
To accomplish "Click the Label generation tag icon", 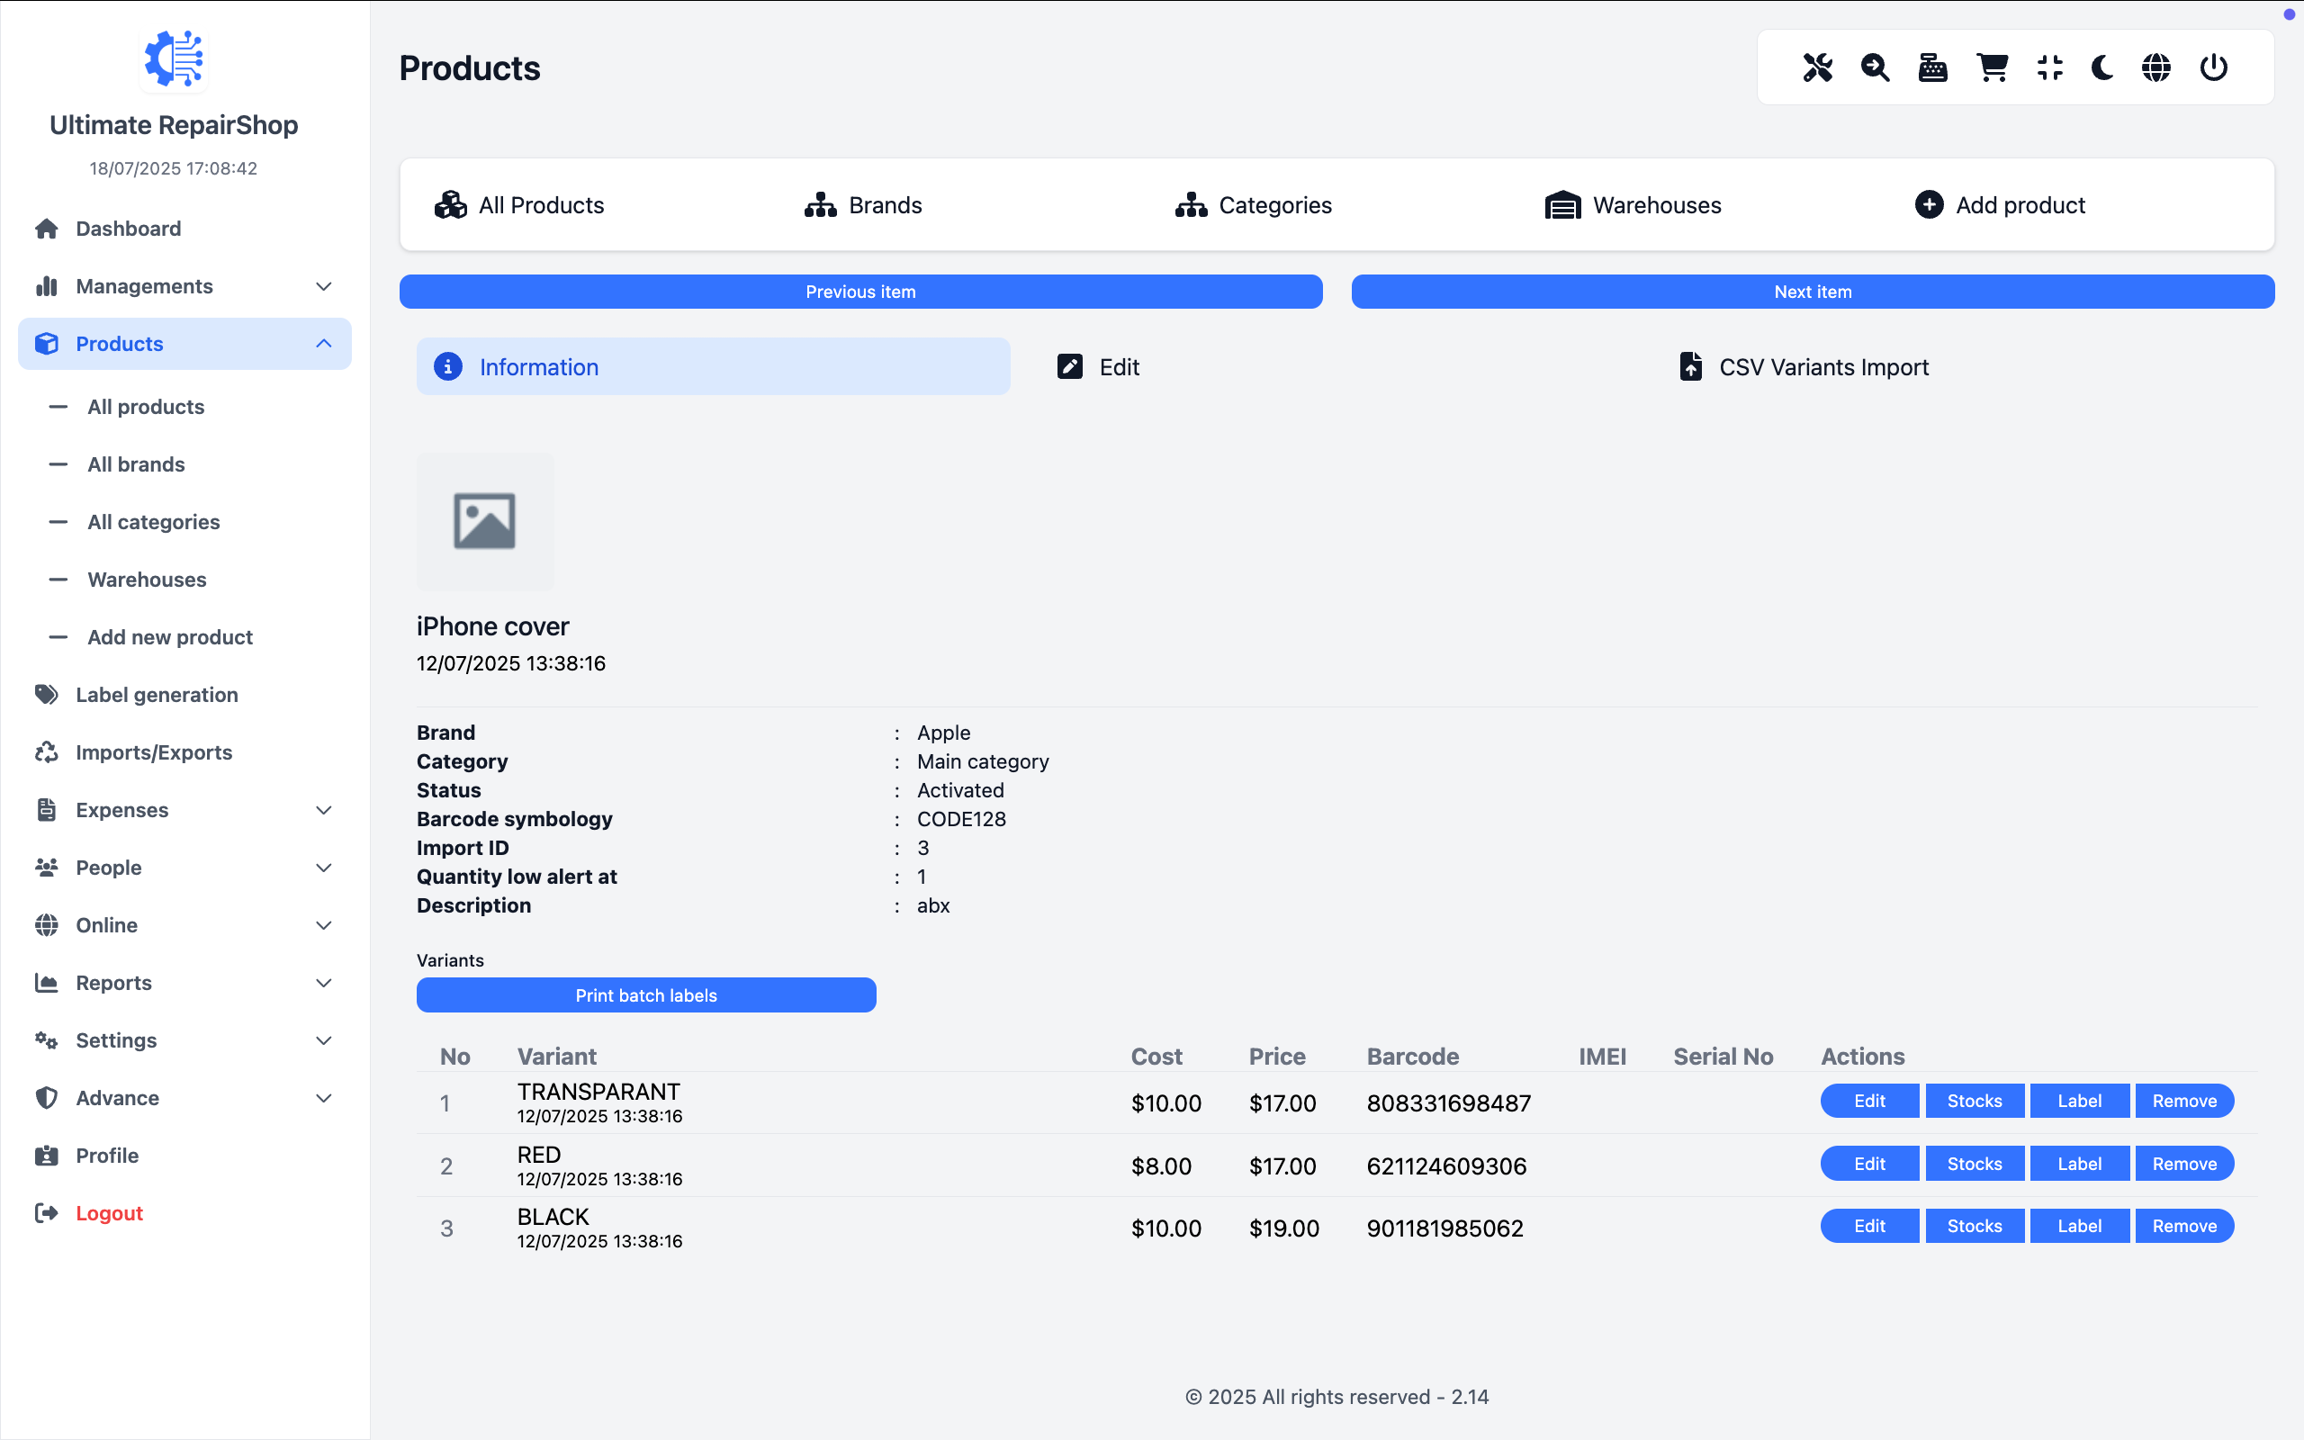I will (x=46, y=694).
